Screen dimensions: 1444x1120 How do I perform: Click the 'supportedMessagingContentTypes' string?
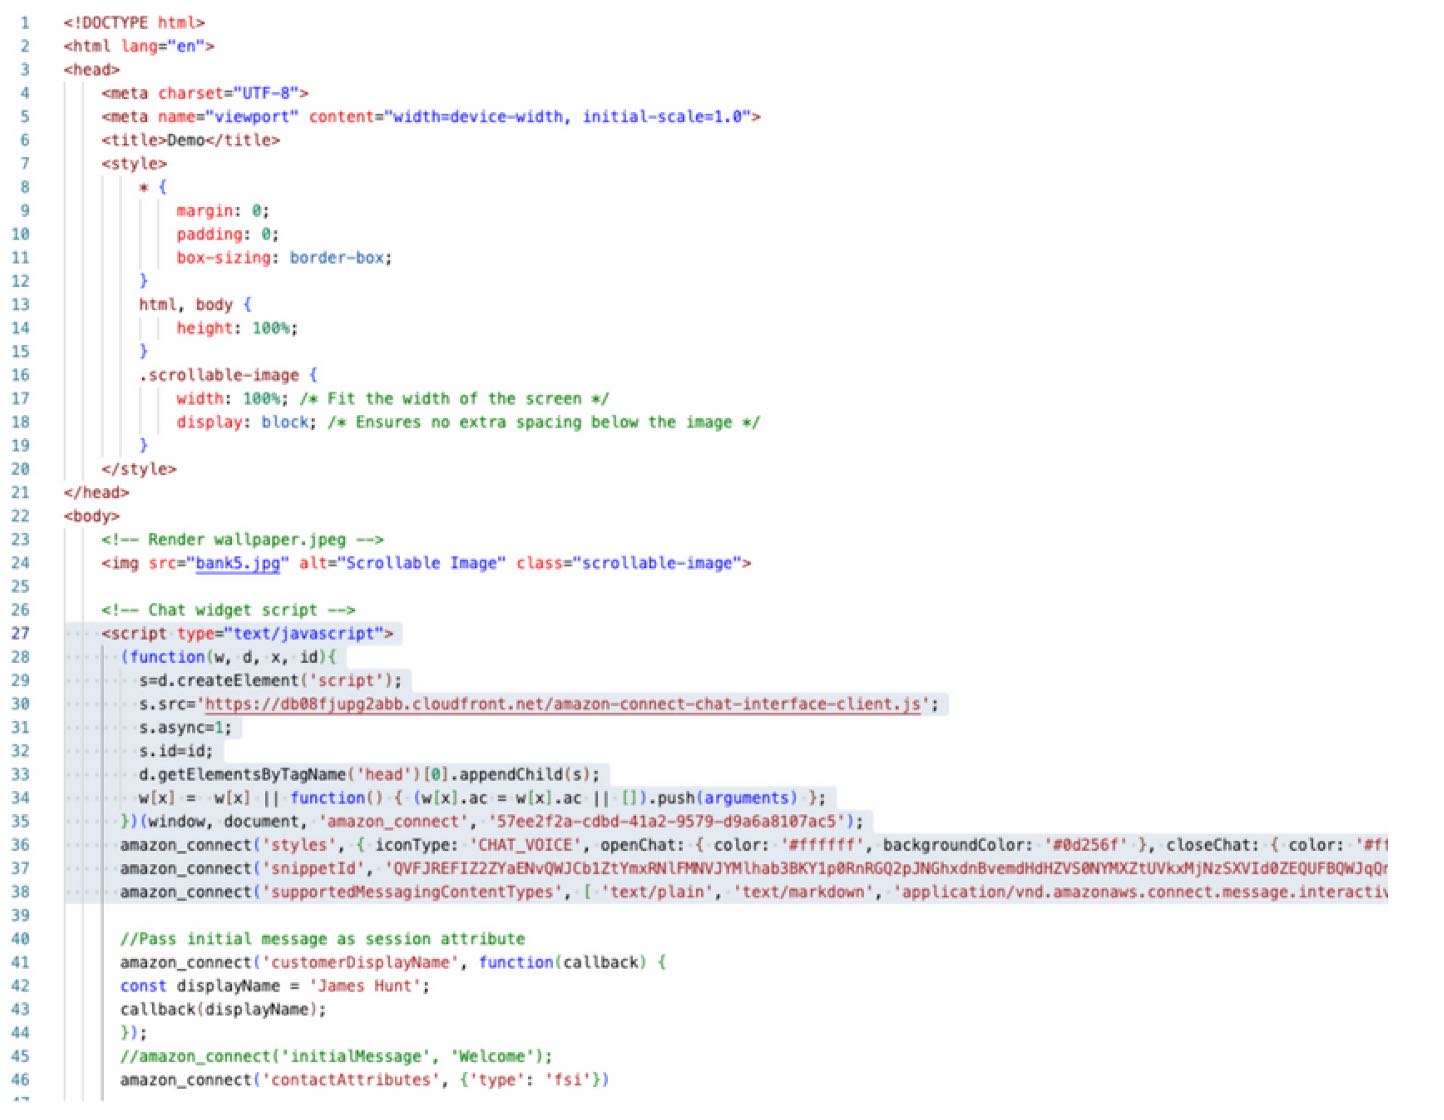pos(413,892)
